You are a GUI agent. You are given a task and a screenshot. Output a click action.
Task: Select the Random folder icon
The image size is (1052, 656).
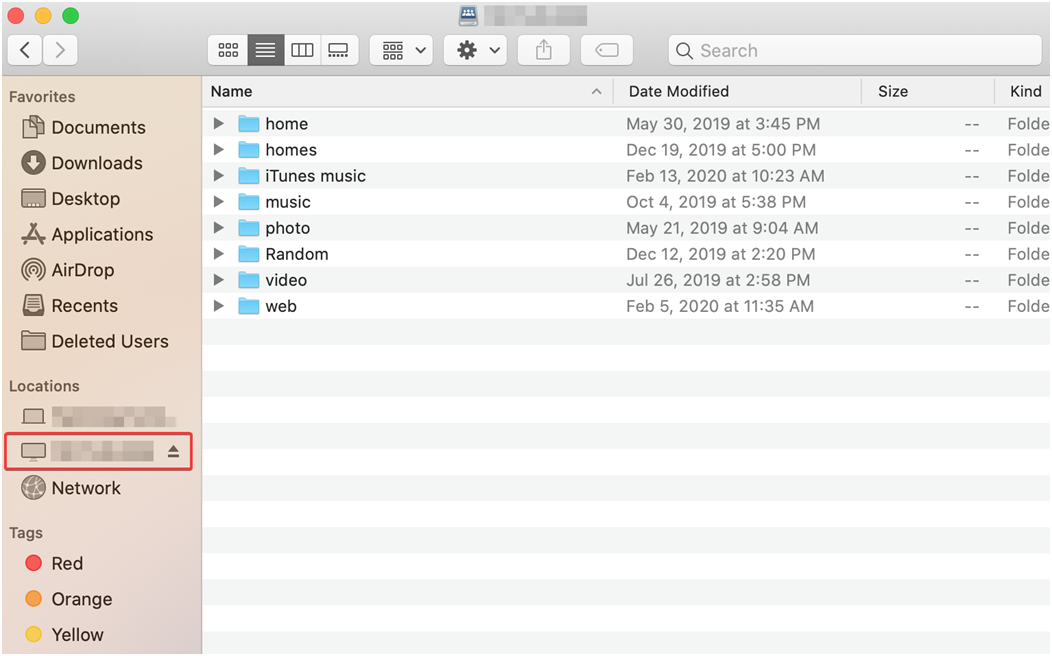(x=249, y=254)
